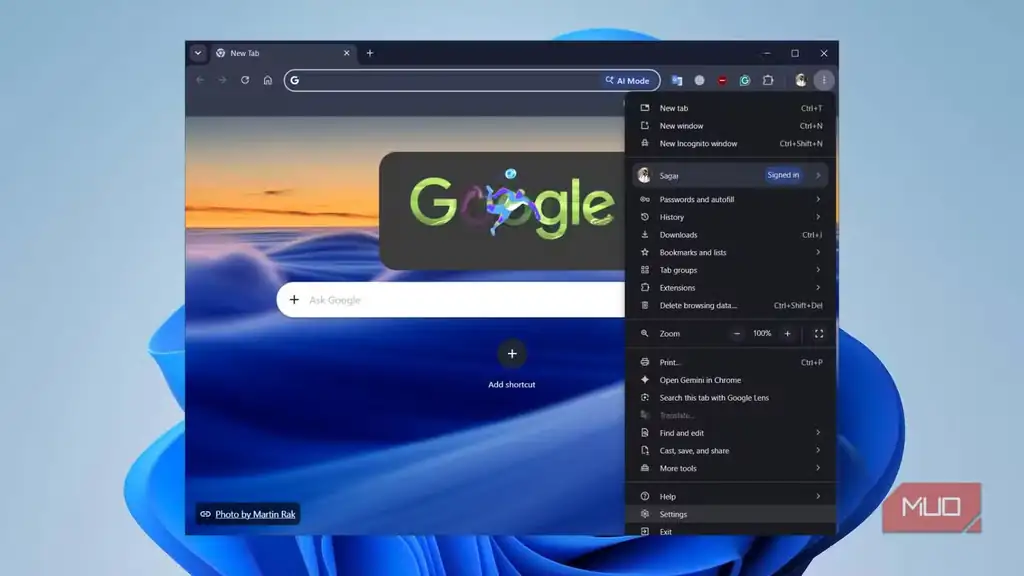Open the home page icon
The height and width of the screenshot is (576, 1024).
coord(268,80)
